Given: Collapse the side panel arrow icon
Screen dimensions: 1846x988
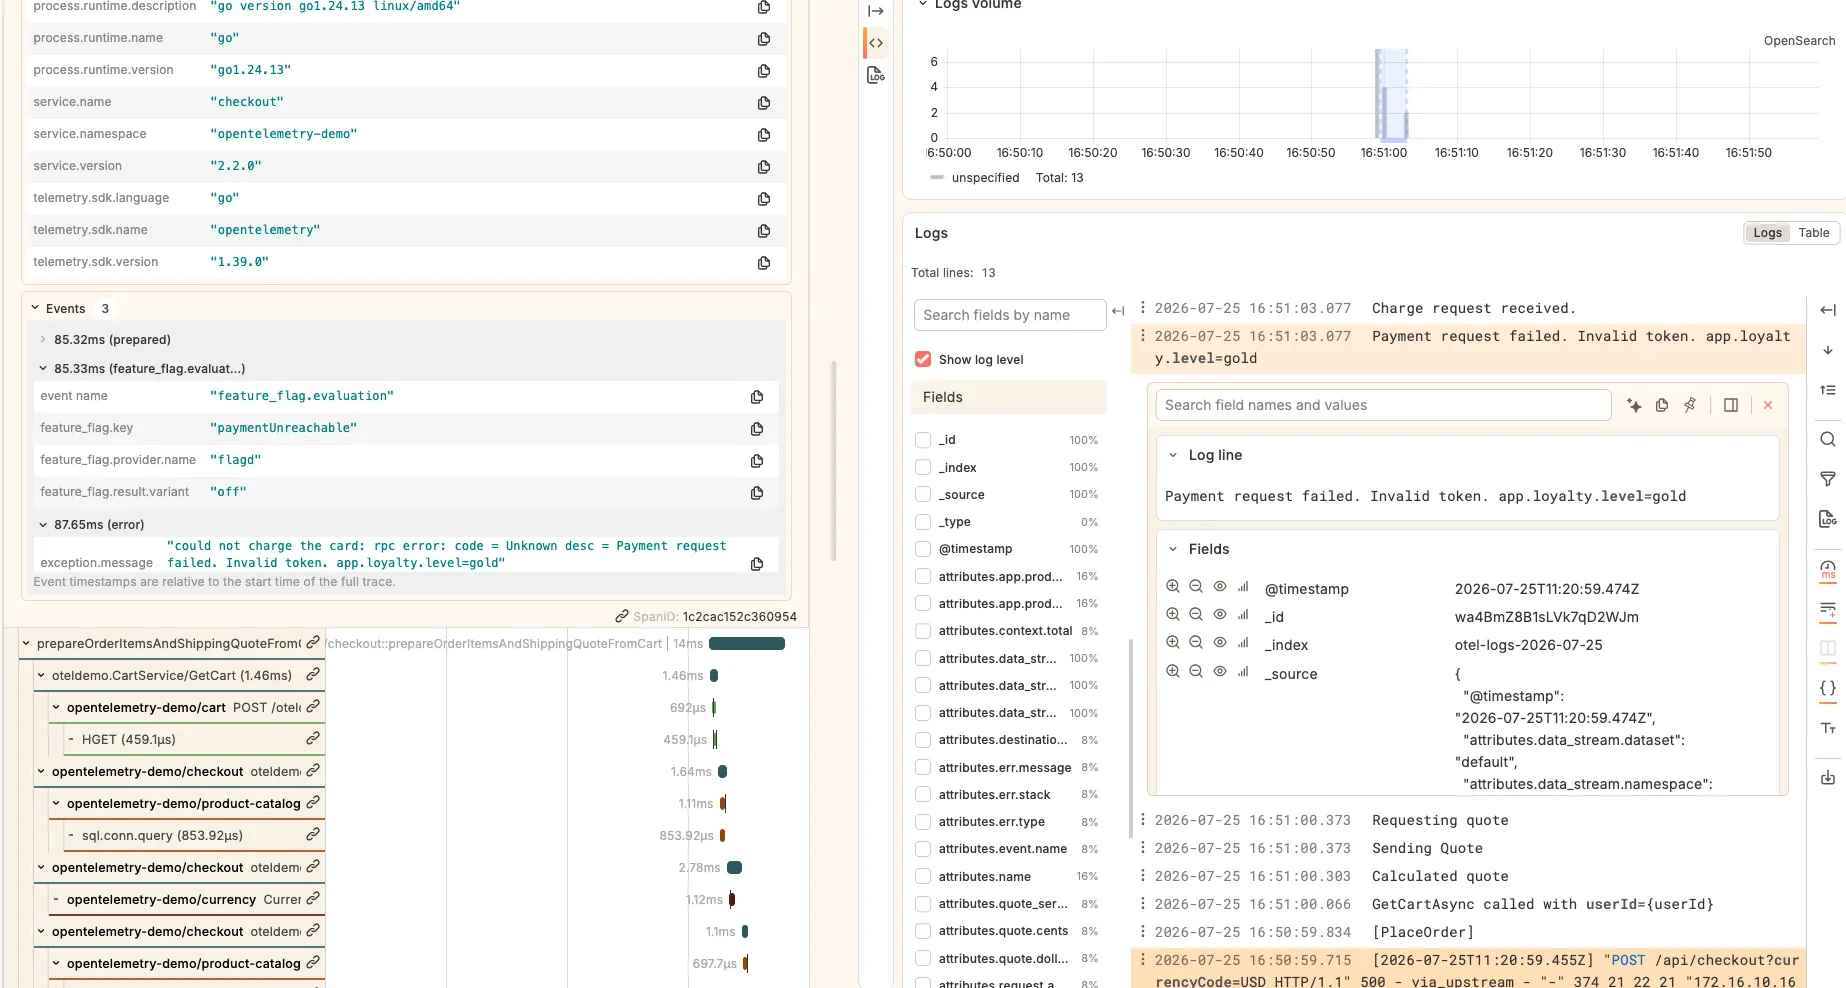Looking at the screenshot, I should (x=876, y=11).
